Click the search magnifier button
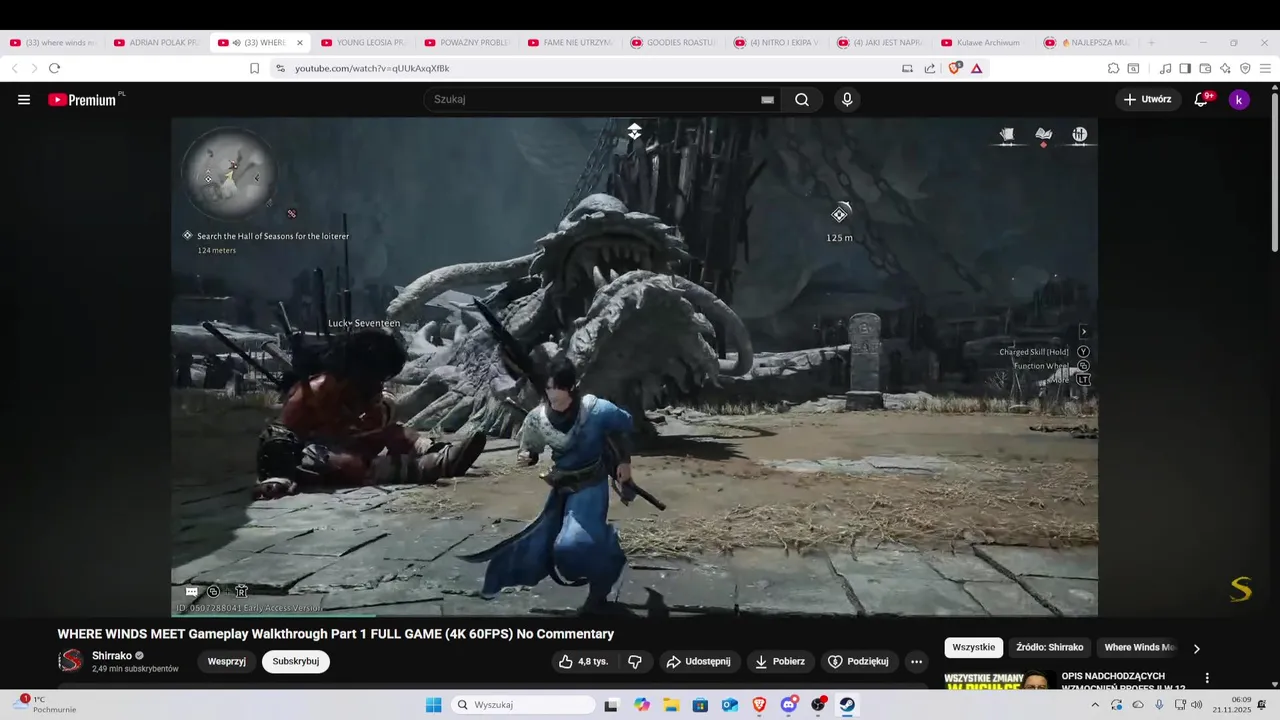This screenshot has height=720, width=1280. pyautogui.click(x=802, y=100)
